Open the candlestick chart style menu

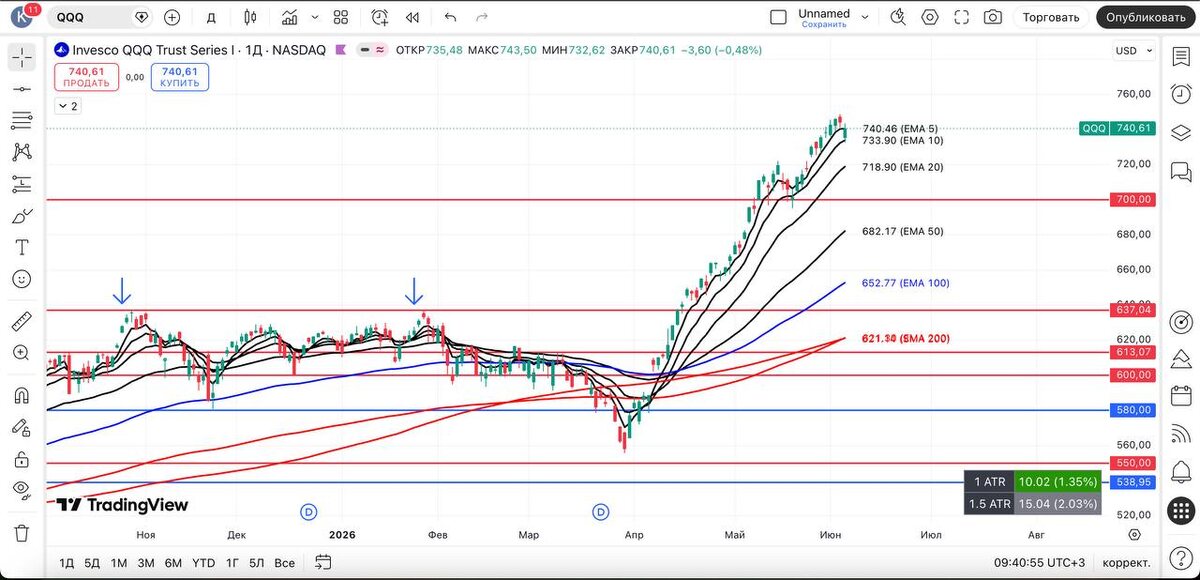click(250, 17)
